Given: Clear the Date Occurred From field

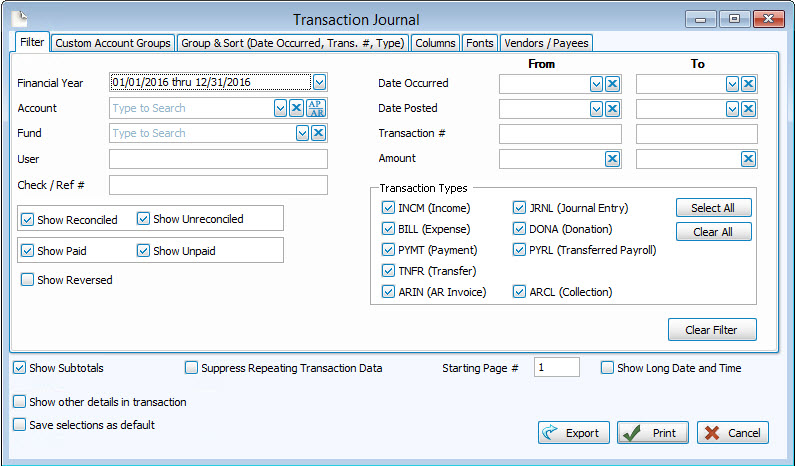Looking at the screenshot, I should (x=612, y=84).
